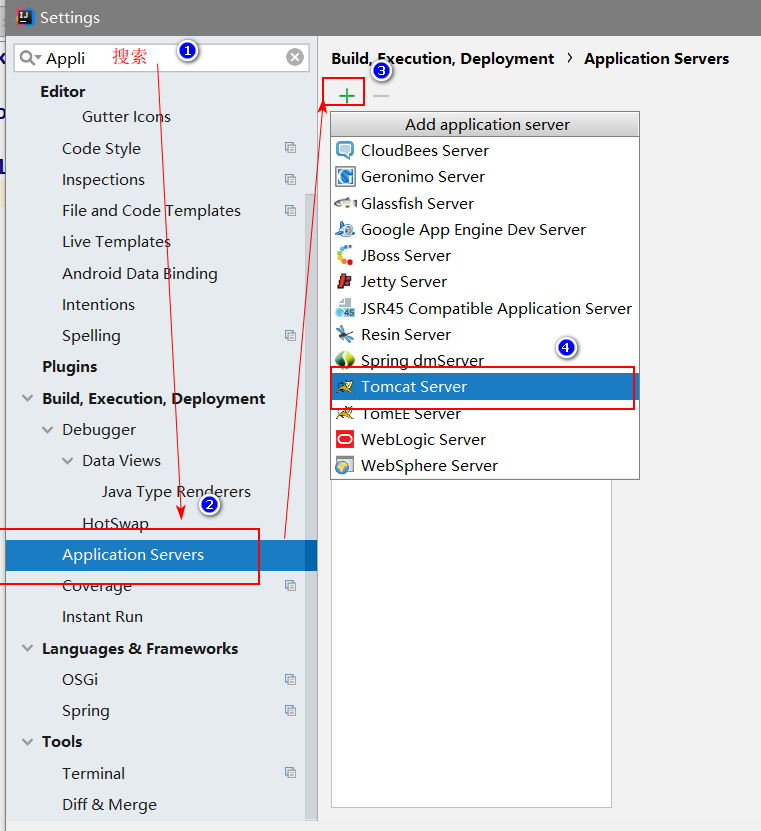
Task: Click the Tomcat Server cat icon
Action: point(345,386)
